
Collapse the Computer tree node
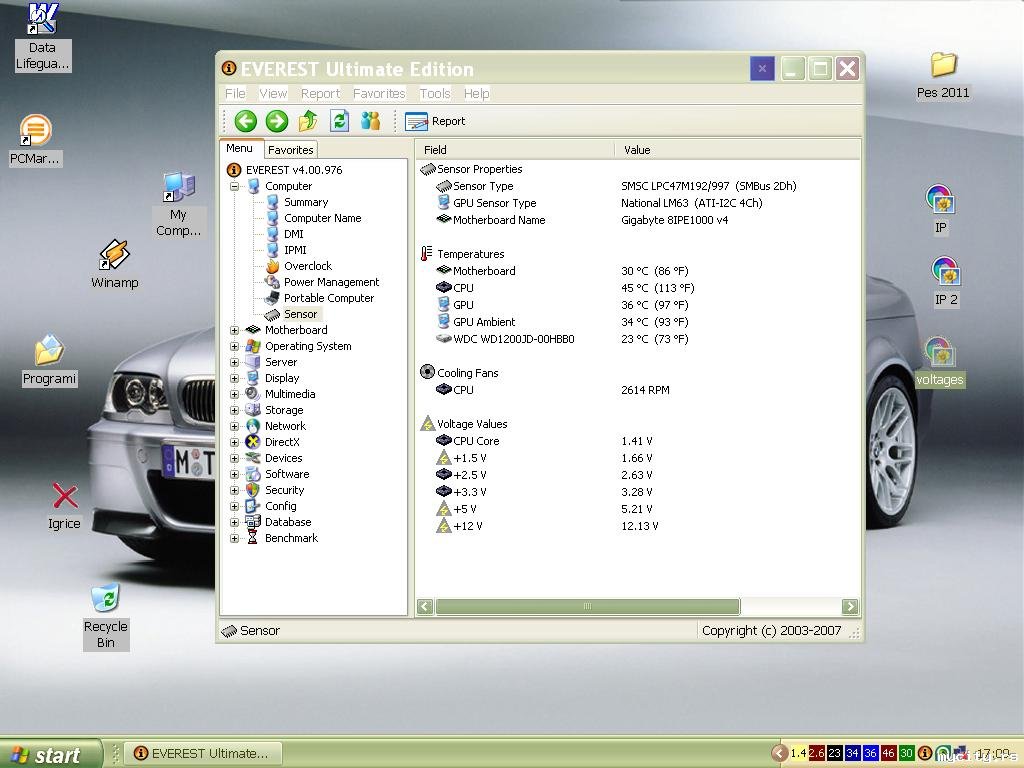coord(235,186)
